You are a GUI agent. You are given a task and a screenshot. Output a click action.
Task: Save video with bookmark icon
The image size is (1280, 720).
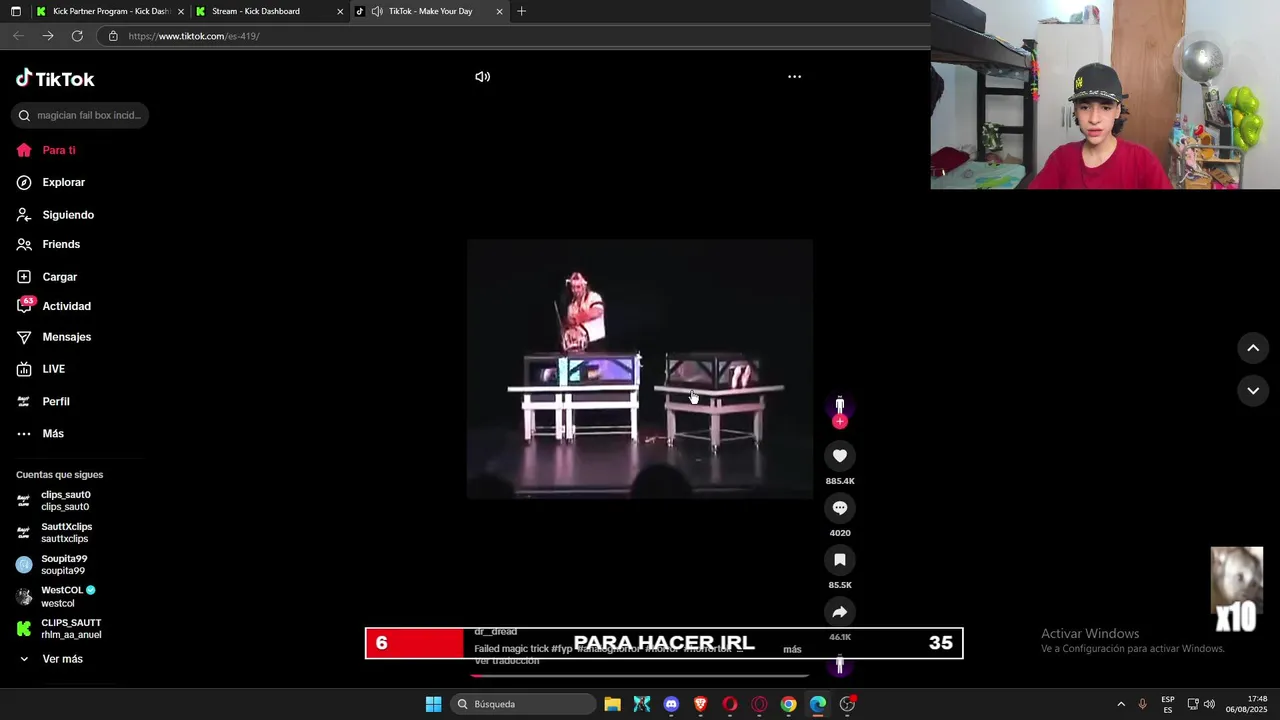point(840,560)
